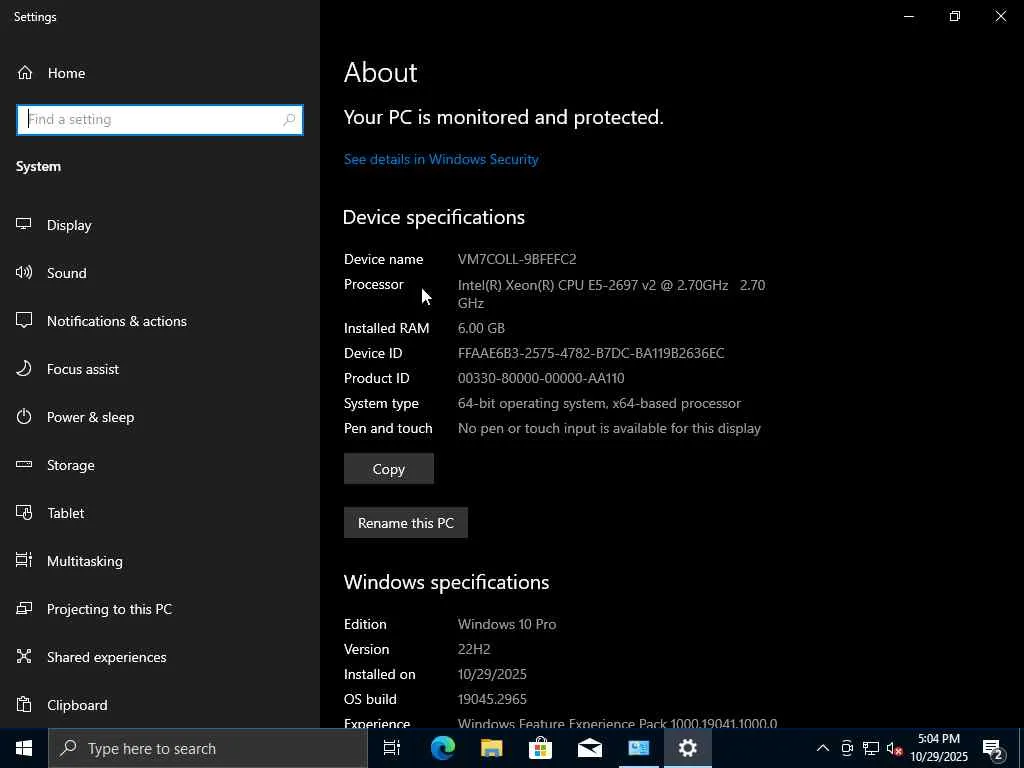Open the Windows Start menu
This screenshot has height=768, width=1024.
coord(24,748)
